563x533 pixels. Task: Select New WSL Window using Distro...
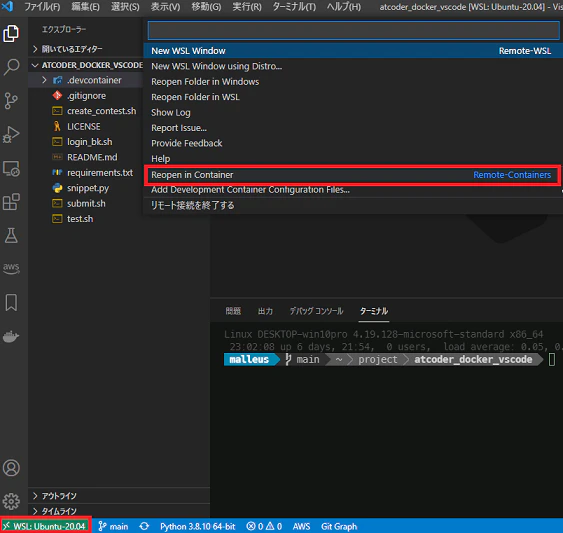pos(353,66)
